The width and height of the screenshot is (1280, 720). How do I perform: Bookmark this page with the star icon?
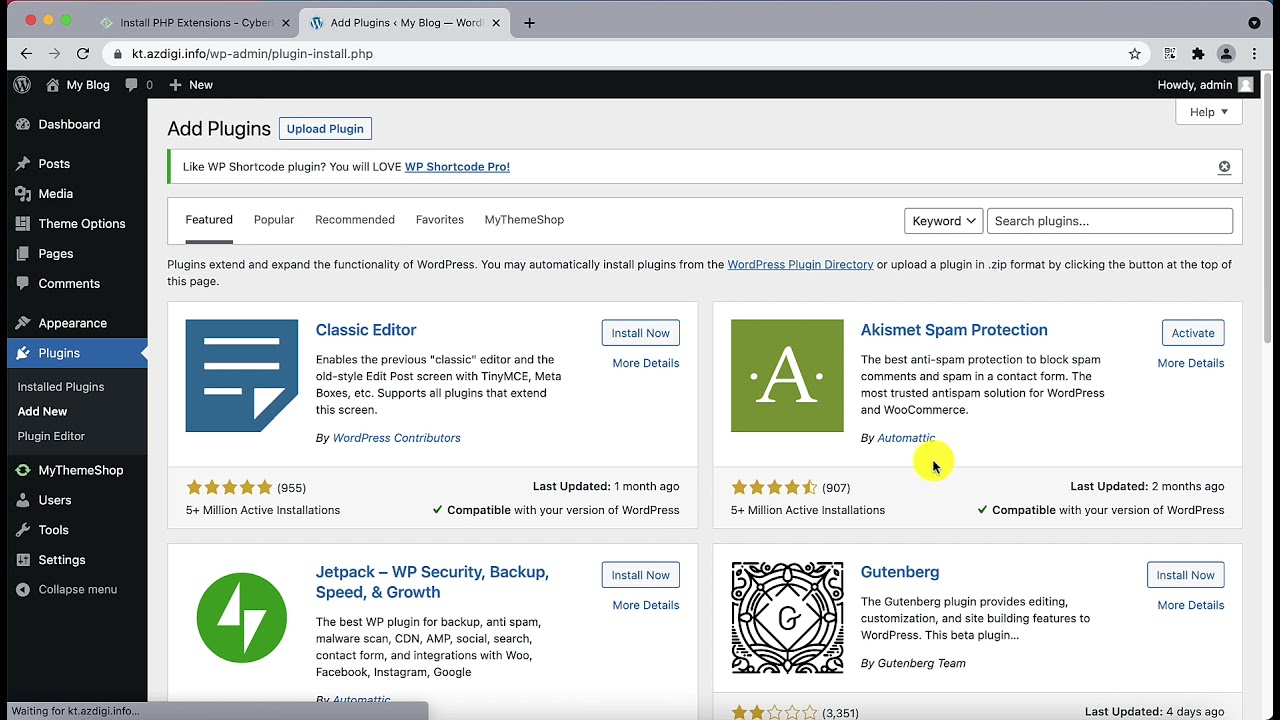[1135, 54]
